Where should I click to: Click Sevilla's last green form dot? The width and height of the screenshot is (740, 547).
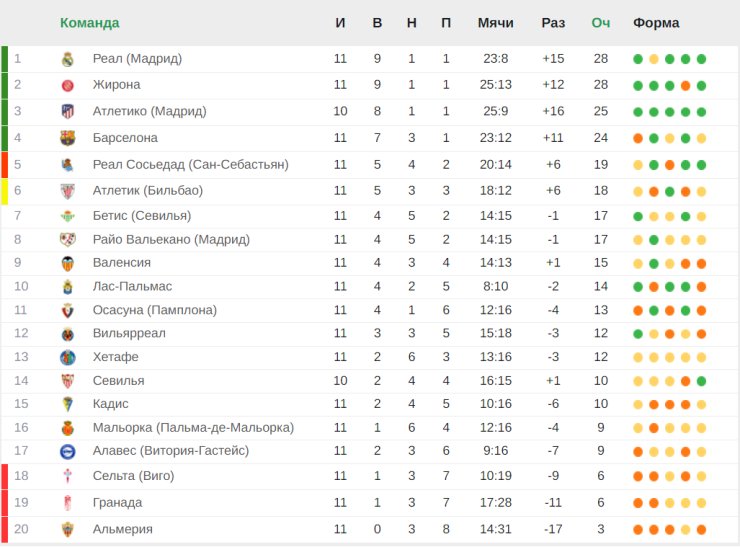(701, 381)
